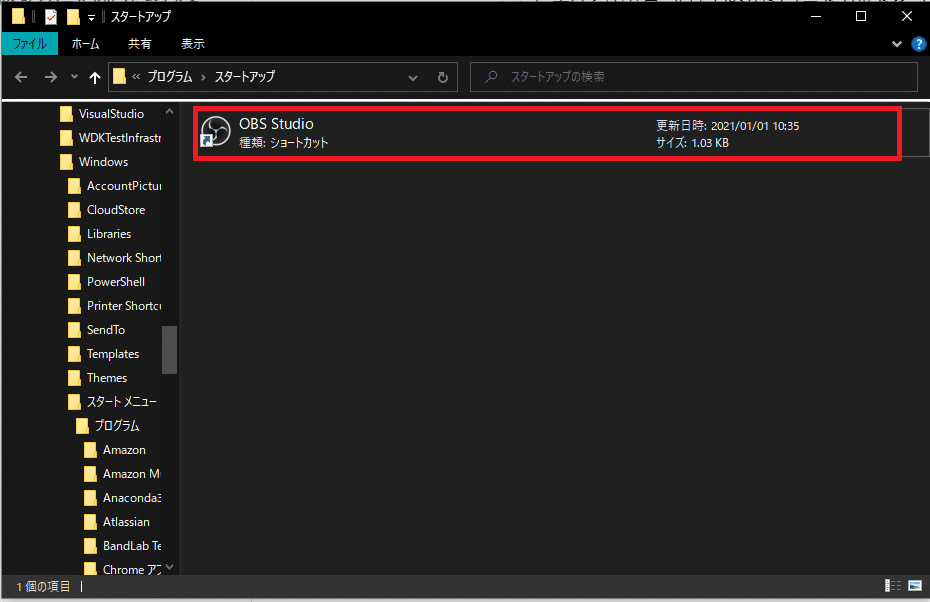Open Help with the question mark icon
The image size is (930, 602).
pos(918,44)
